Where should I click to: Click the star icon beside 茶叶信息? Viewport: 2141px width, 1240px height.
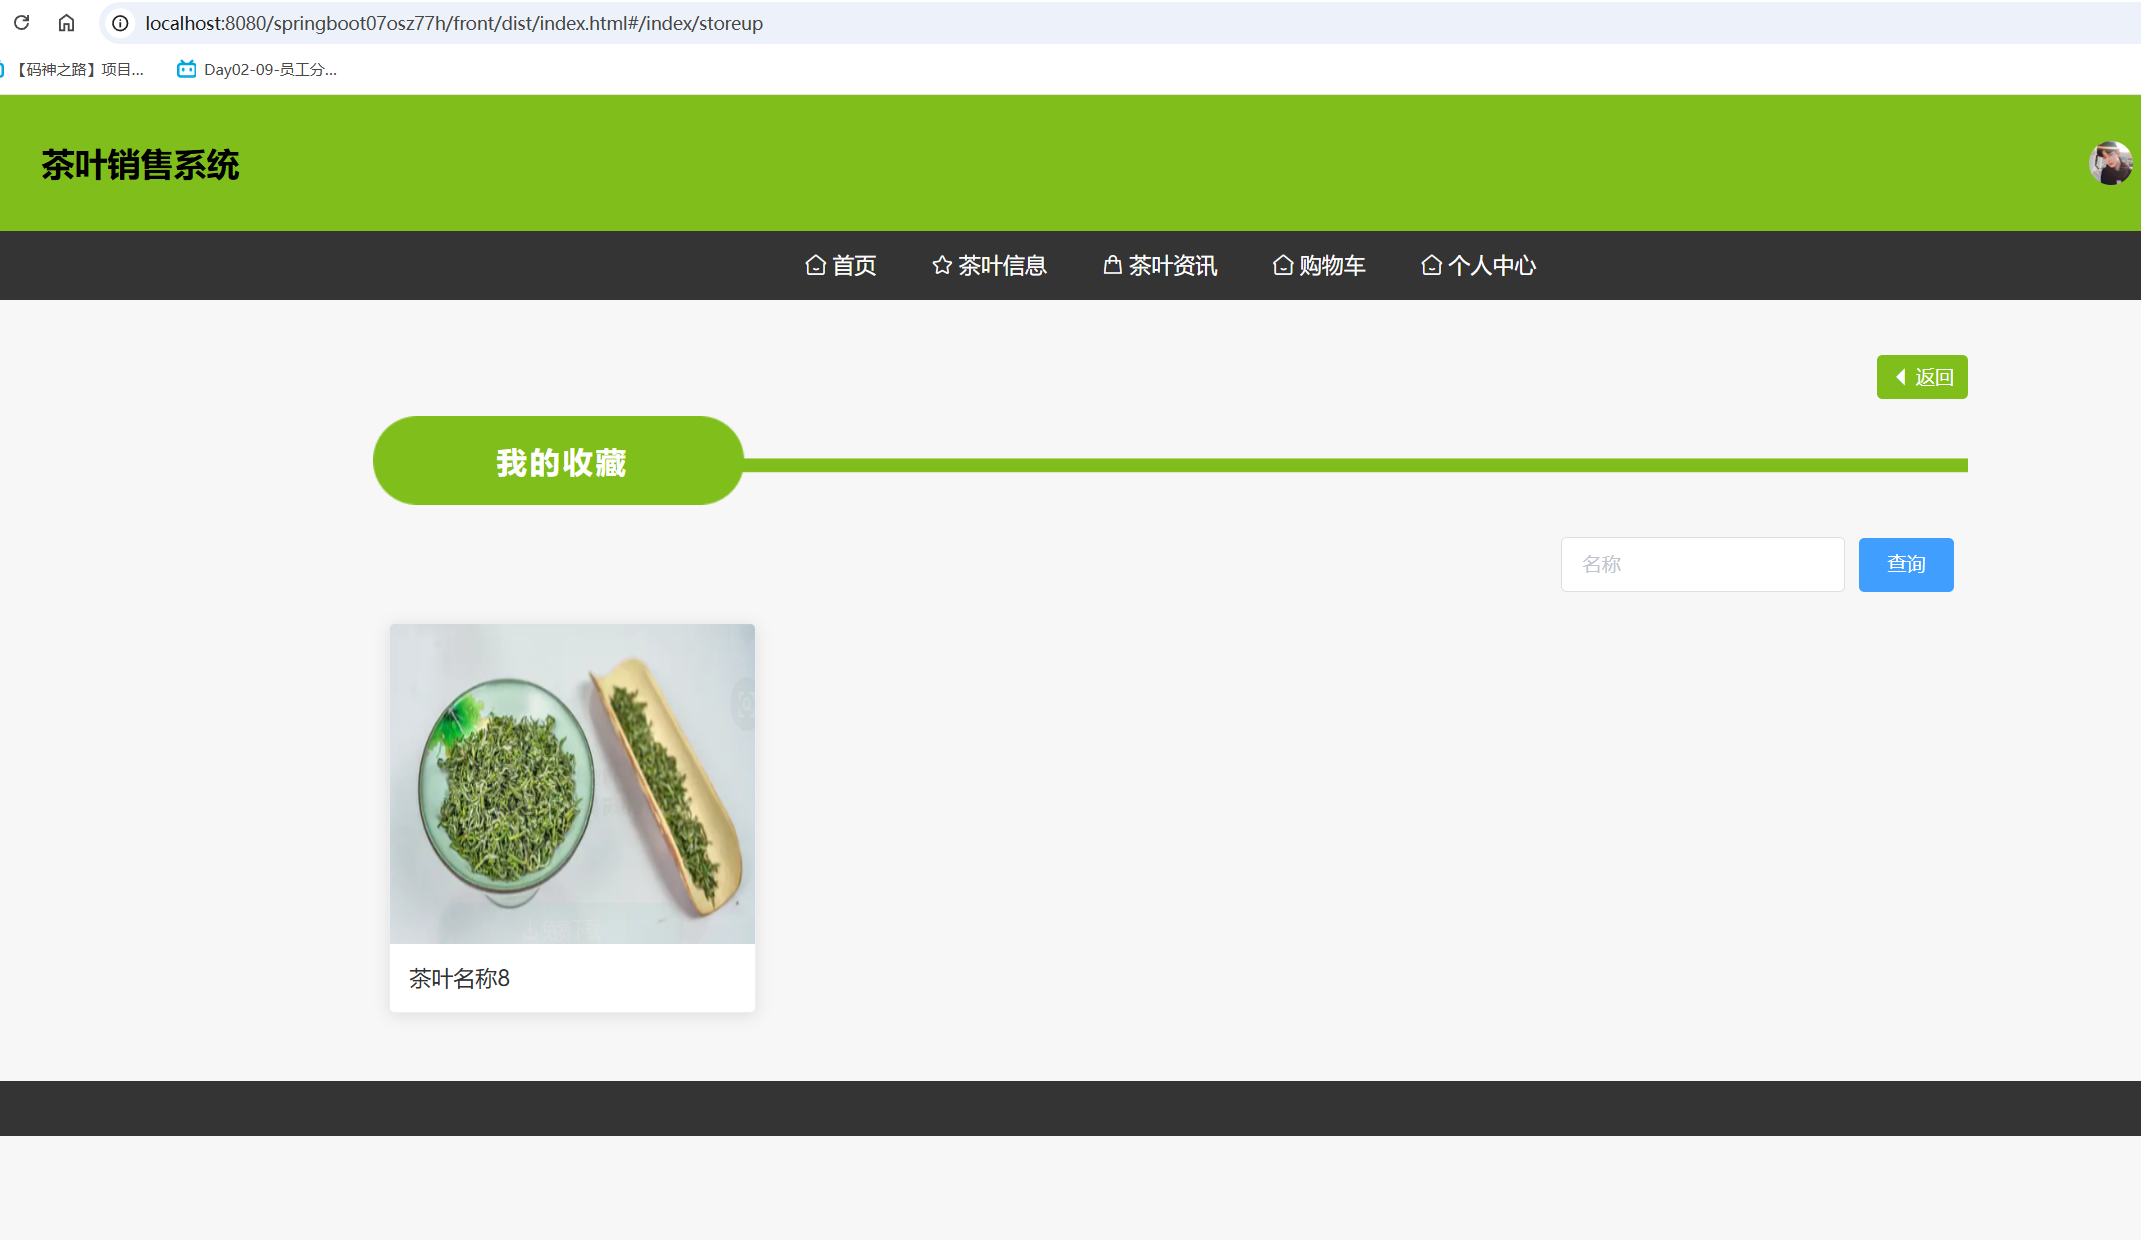941,265
